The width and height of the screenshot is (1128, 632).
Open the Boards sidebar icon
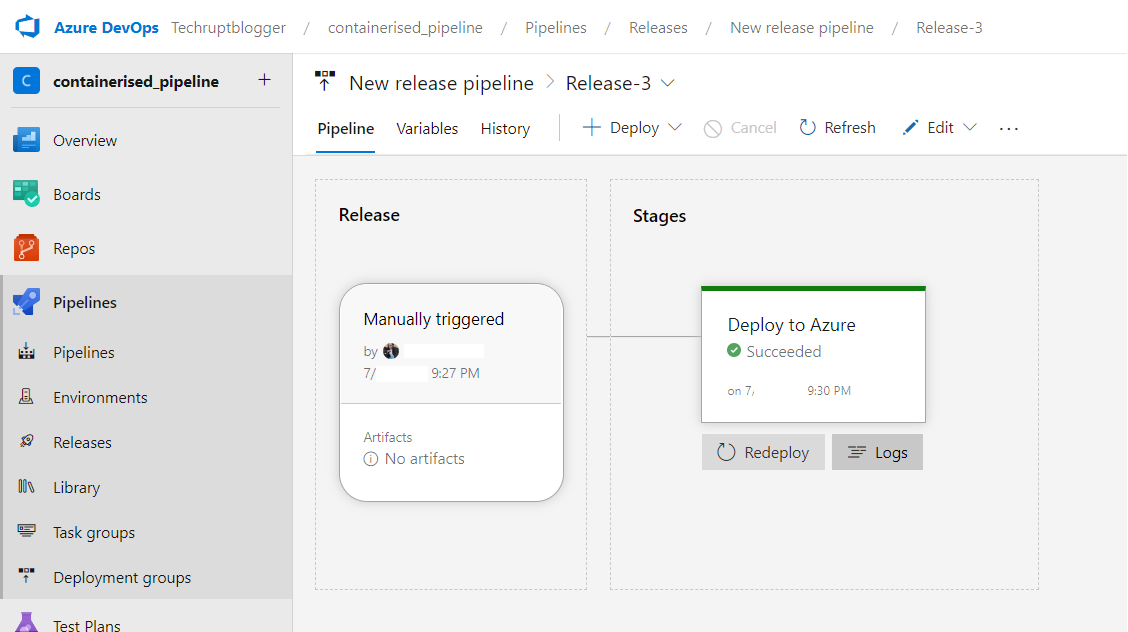click(x=26, y=194)
